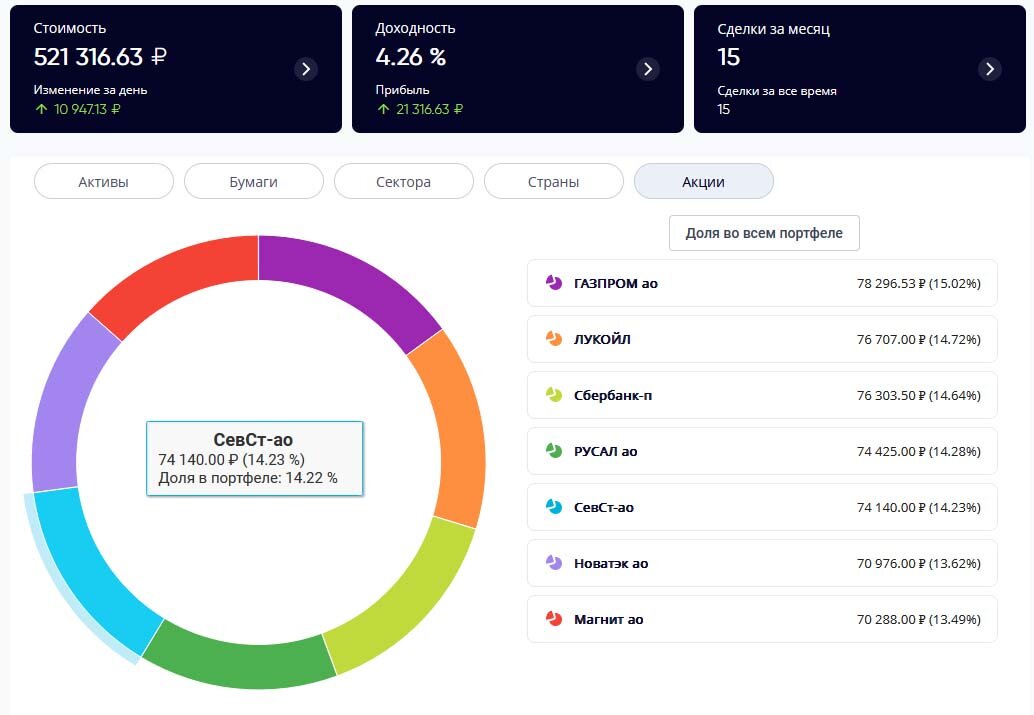Click the Доля во всем портфеле button
This screenshot has width=1034, height=715.
pyautogui.click(x=764, y=233)
